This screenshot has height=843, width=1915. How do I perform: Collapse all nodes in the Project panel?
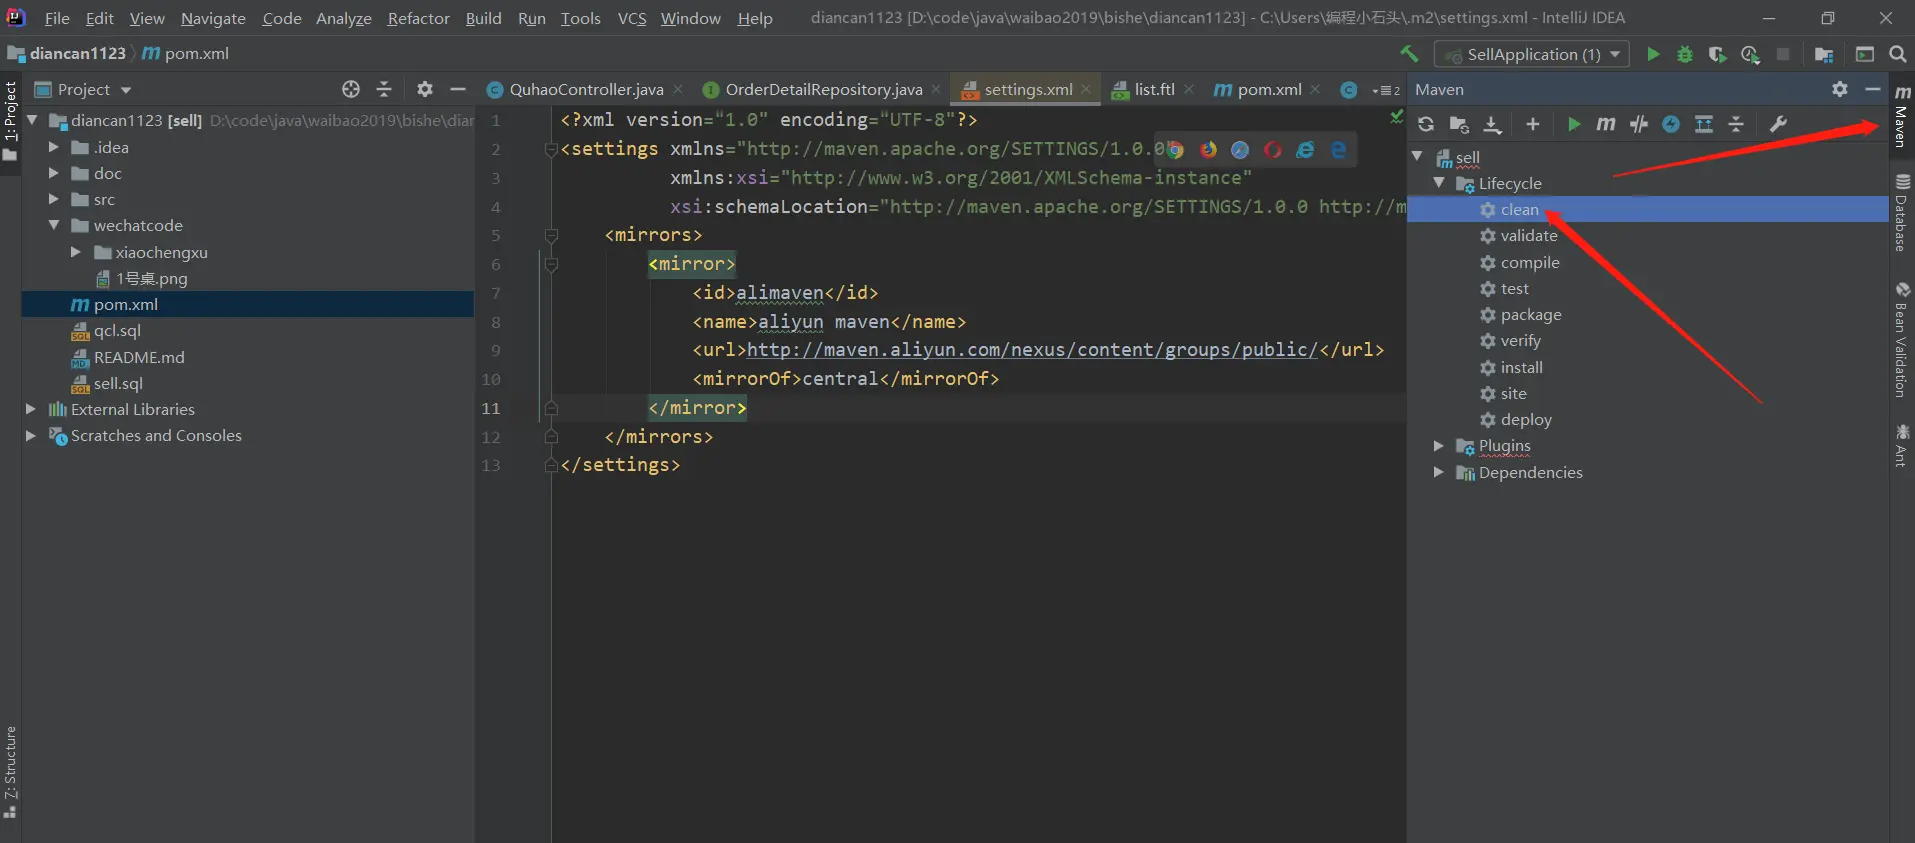coord(384,89)
